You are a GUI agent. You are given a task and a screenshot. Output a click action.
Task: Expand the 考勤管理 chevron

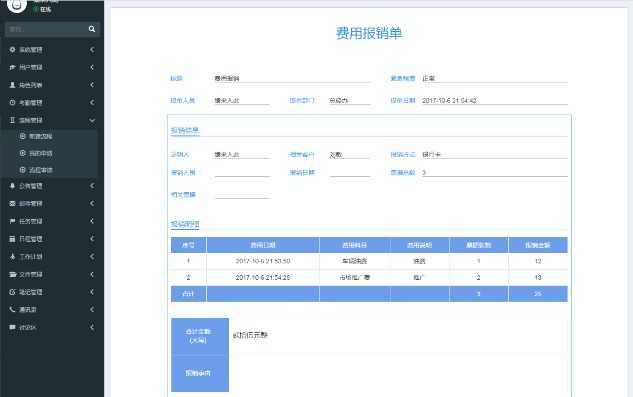[x=92, y=103]
